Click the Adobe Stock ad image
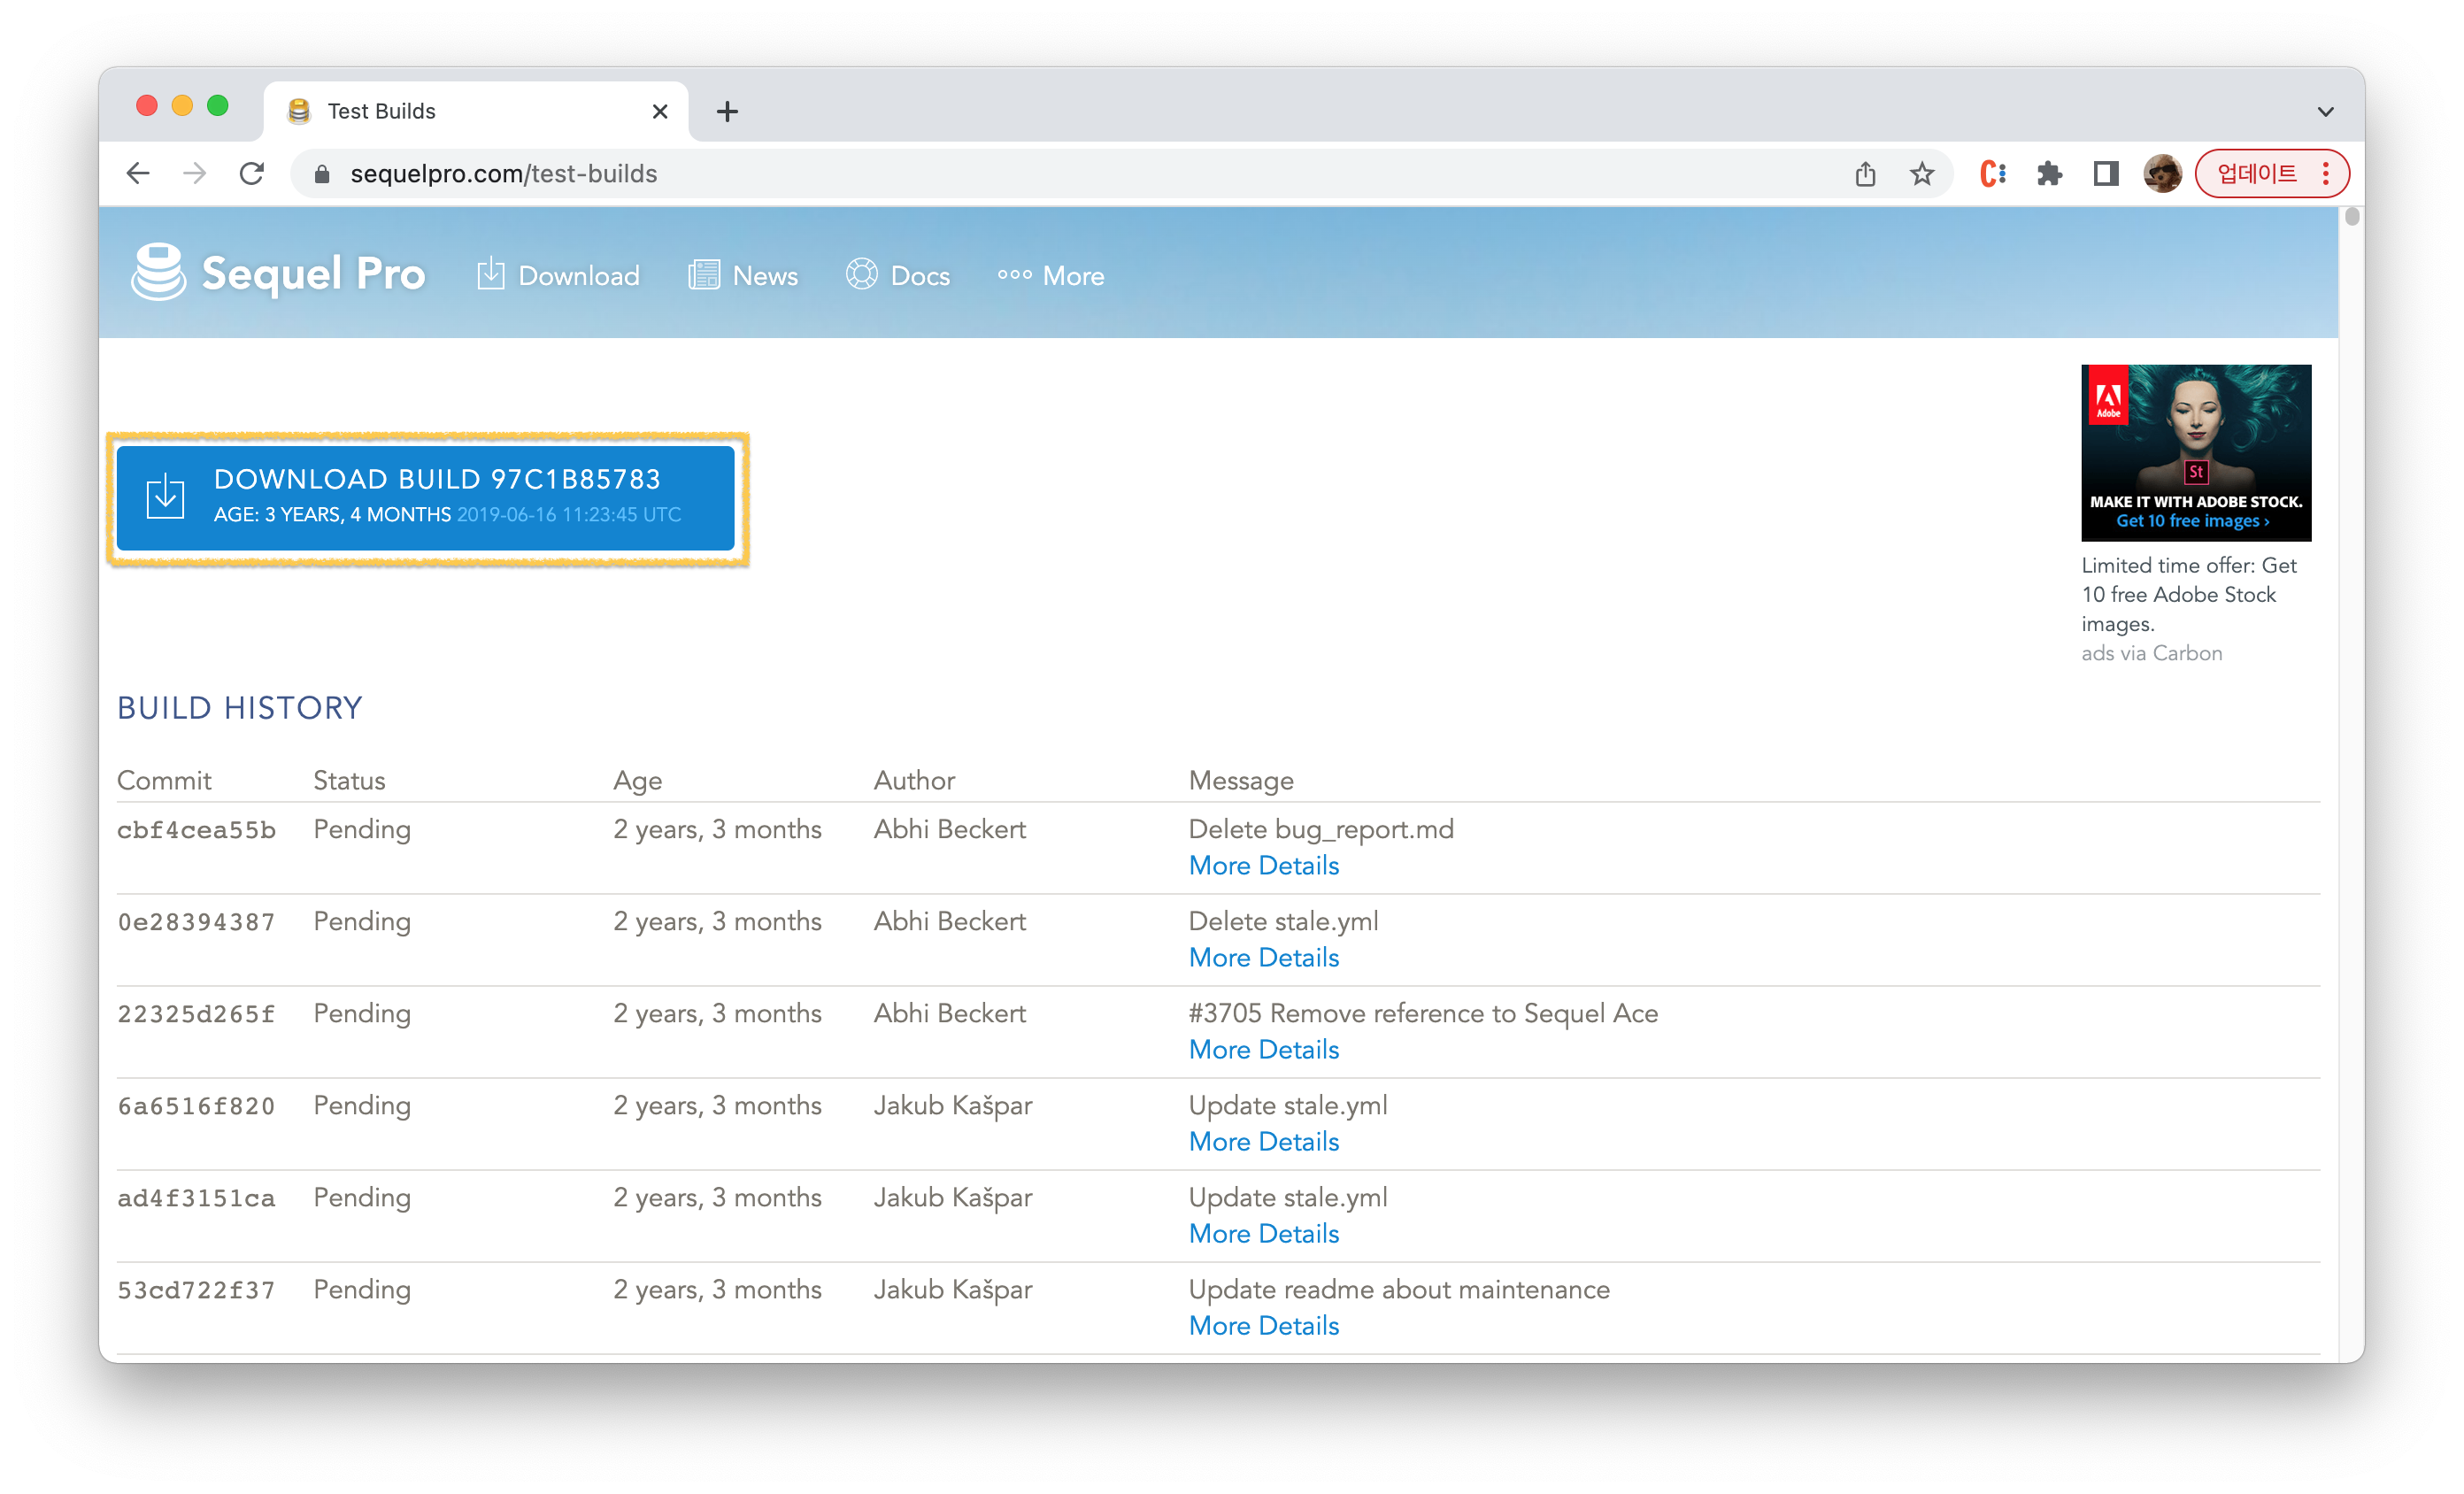The width and height of the screenshot is (2464, 1494). (x=2195, y=452)
